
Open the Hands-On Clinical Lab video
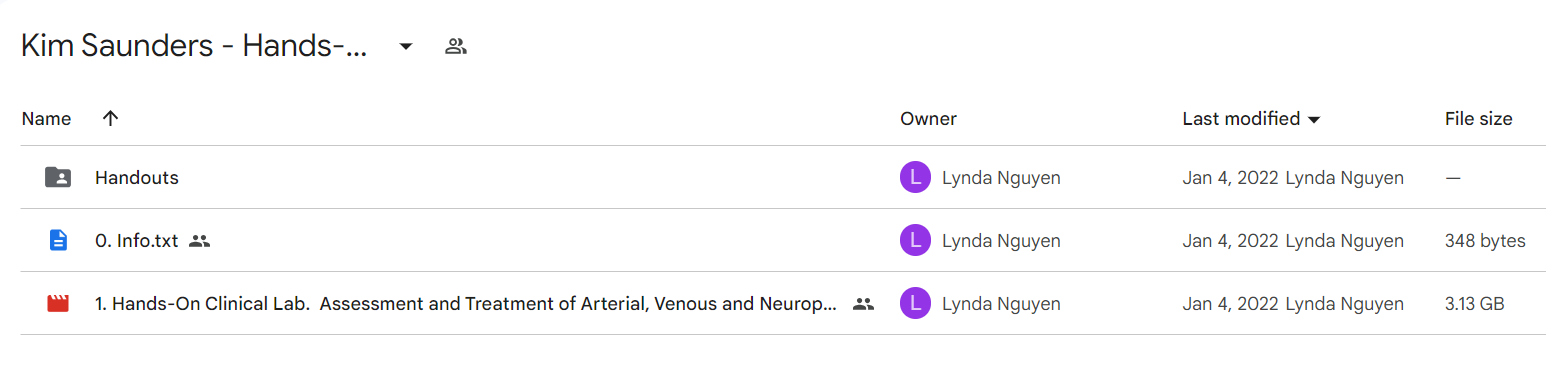pyautogui.click(x=466, y=304)
